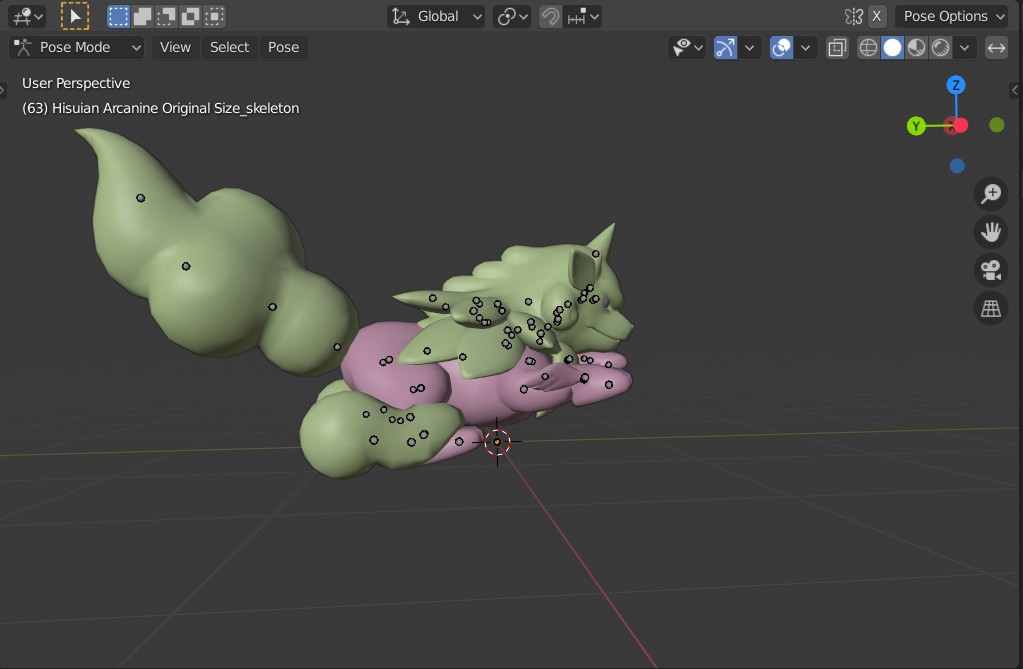Choose the Subtract Selection mode icon
Screen dimensions: 1023x669
(166, 16)
